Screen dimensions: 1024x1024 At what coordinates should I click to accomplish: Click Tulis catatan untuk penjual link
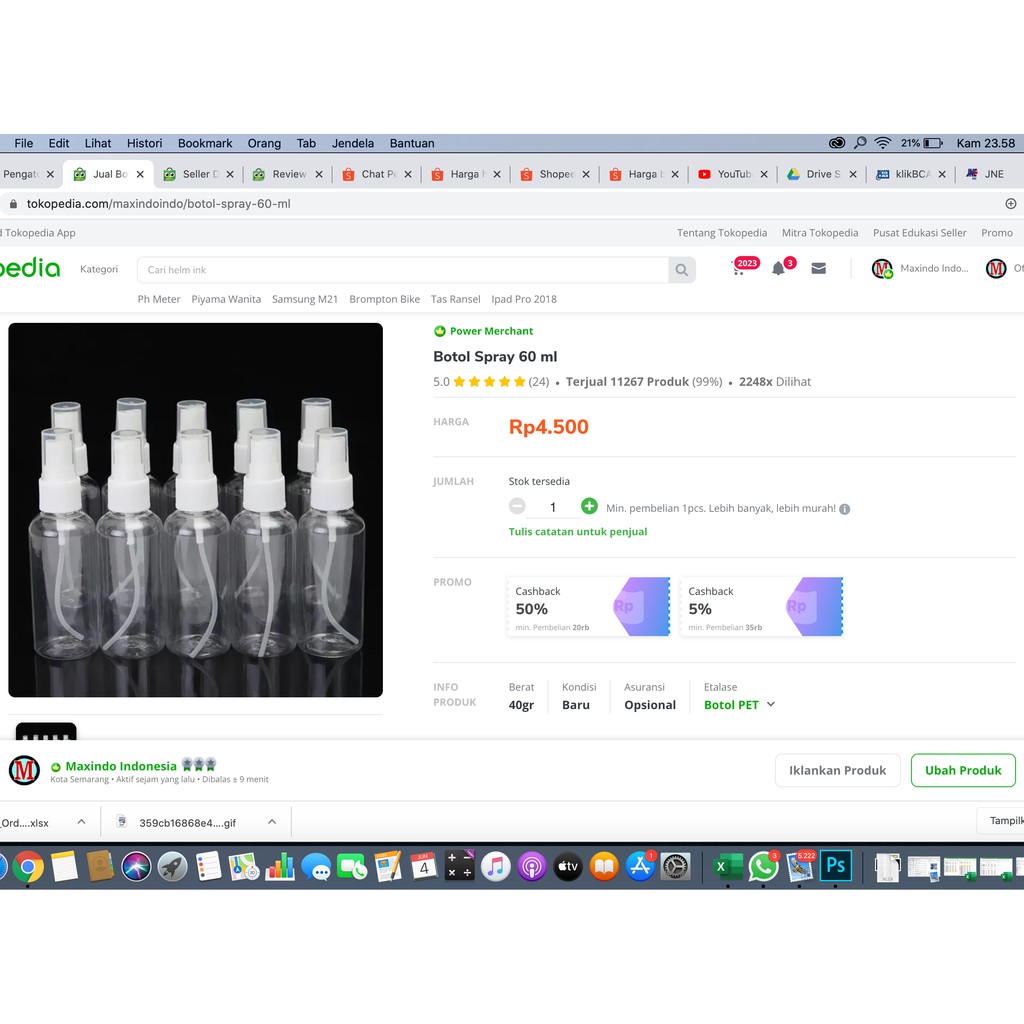coord(578,532)
